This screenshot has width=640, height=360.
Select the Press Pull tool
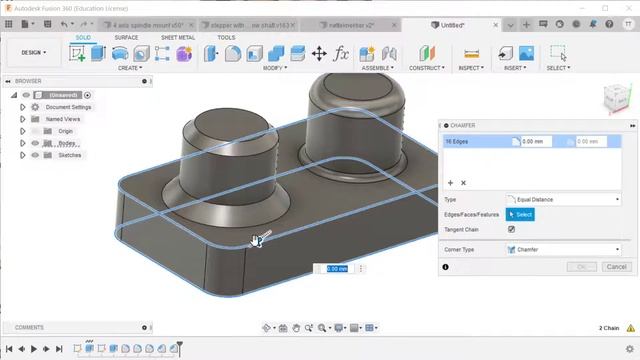pos(211,53)
